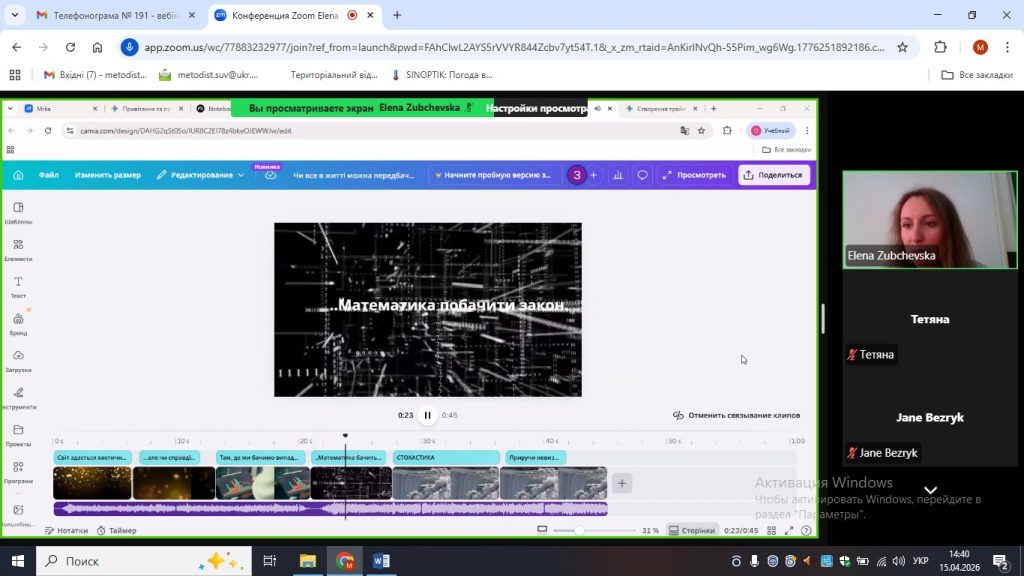Open the Шаблоны (Templates) panel in the sidebar
The width and height of the screenshot is (1024, 576).
tap(18, 212)
